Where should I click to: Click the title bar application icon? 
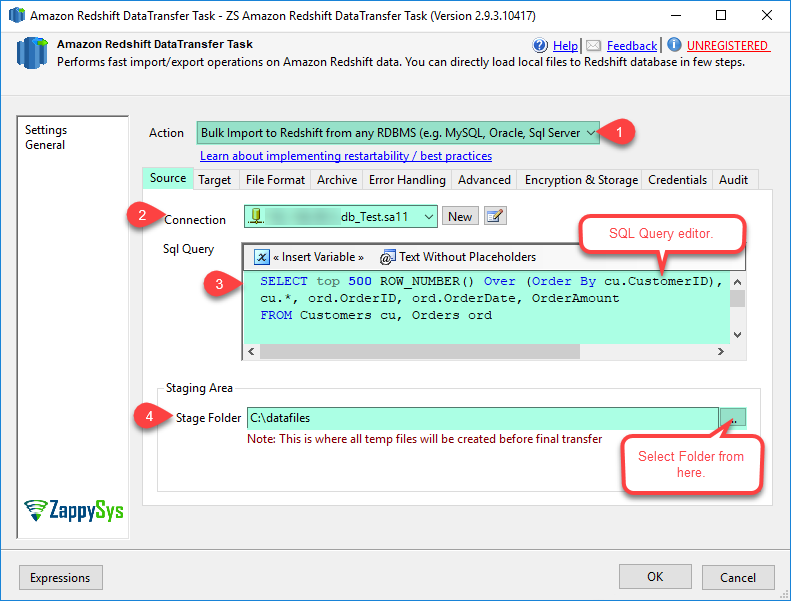[17, 15]
